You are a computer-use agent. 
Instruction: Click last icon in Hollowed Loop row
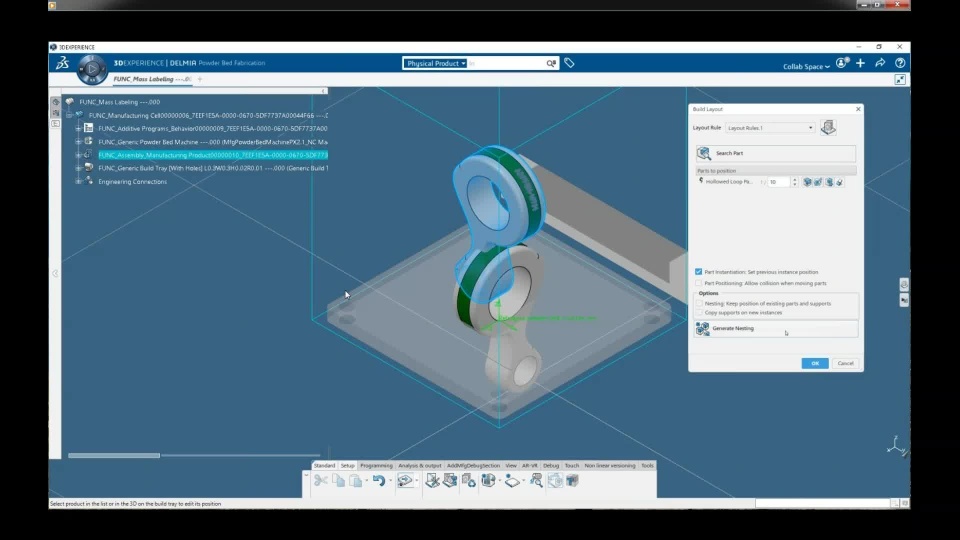[x=839, y=182]
